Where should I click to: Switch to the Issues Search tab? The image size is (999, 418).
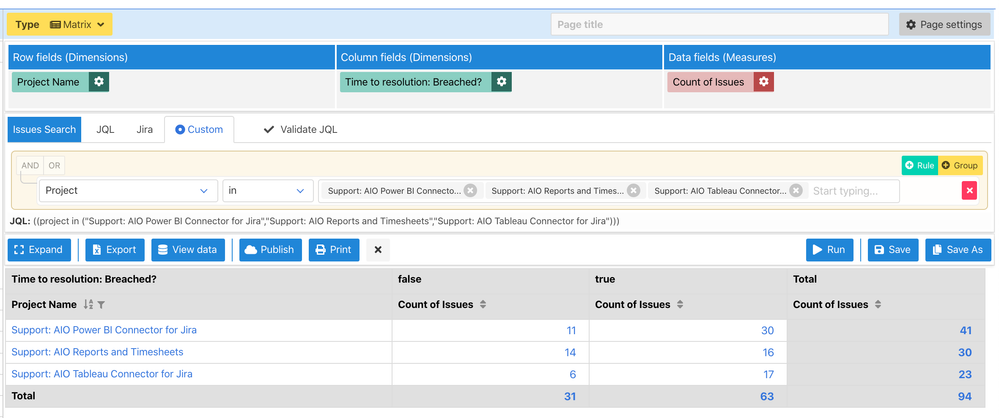coord(45,129)
